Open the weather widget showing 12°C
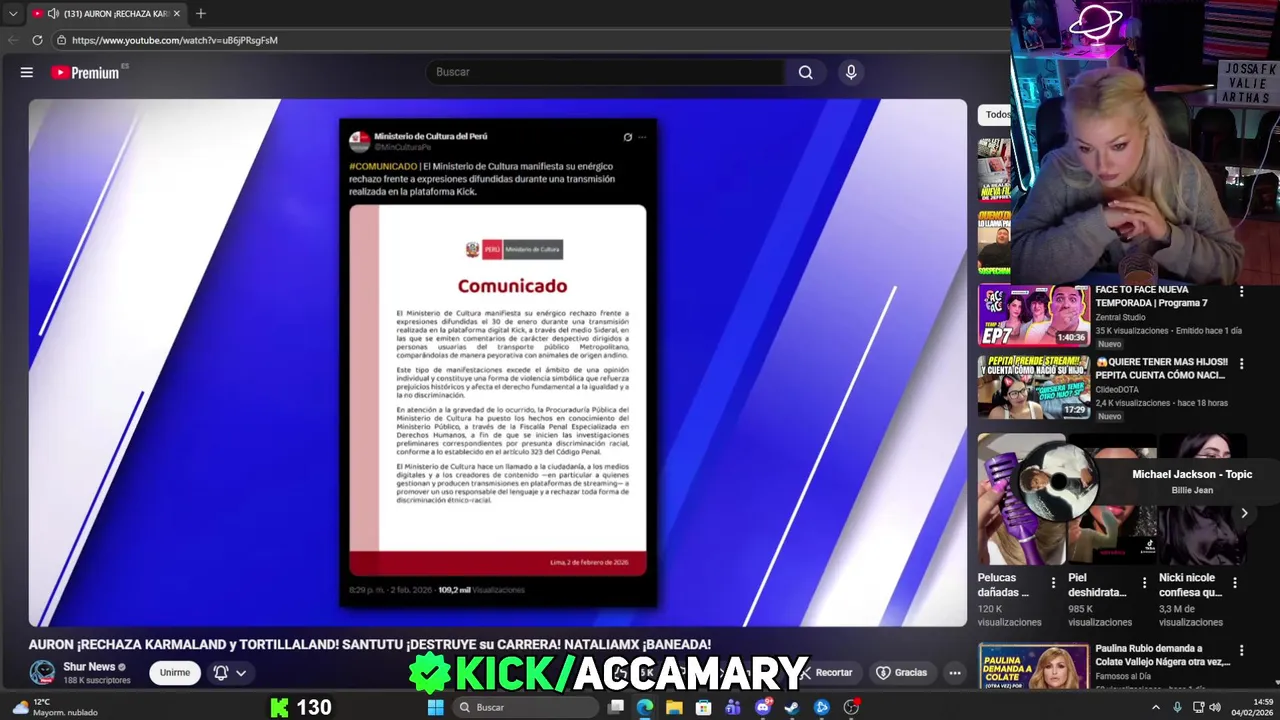This screenshot has width=1280, height=720. (55, 707)
